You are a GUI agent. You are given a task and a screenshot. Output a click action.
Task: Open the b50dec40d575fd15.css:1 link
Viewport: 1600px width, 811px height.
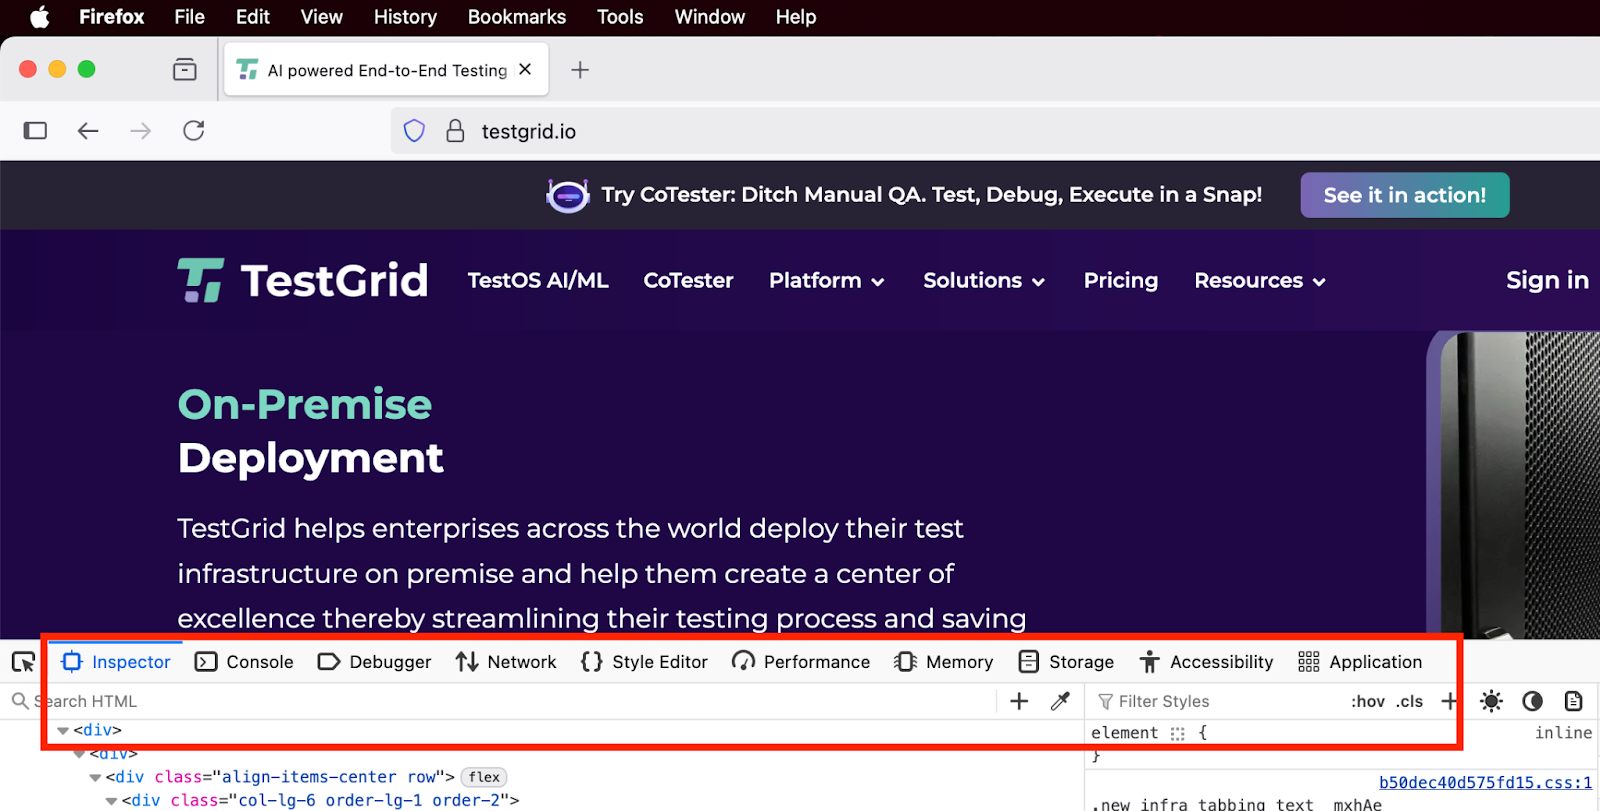click(1485, 782)
